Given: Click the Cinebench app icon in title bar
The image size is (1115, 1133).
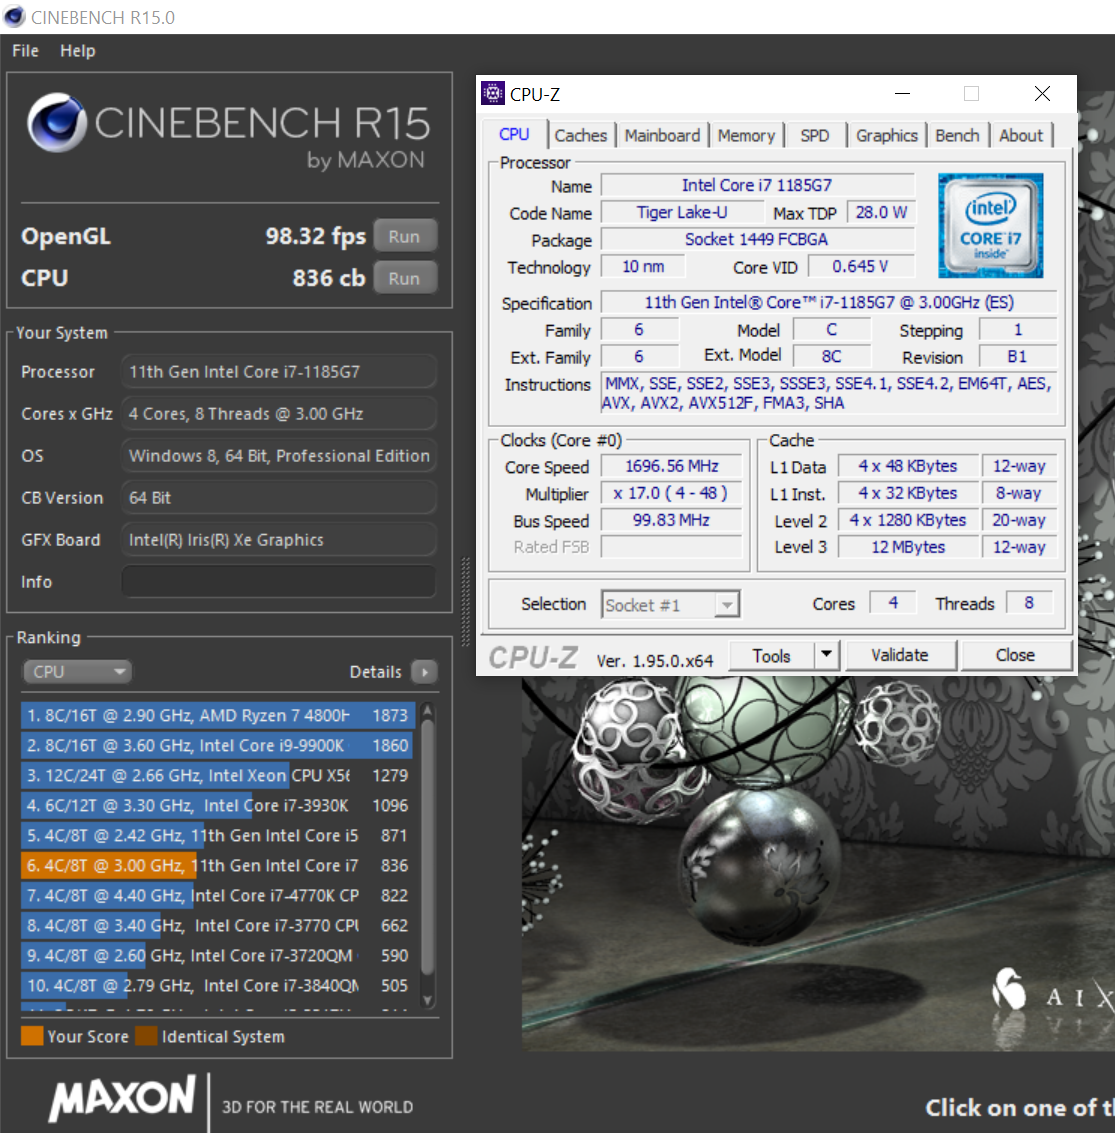Looking at the screenshot, I should click(x=14, y=17).
